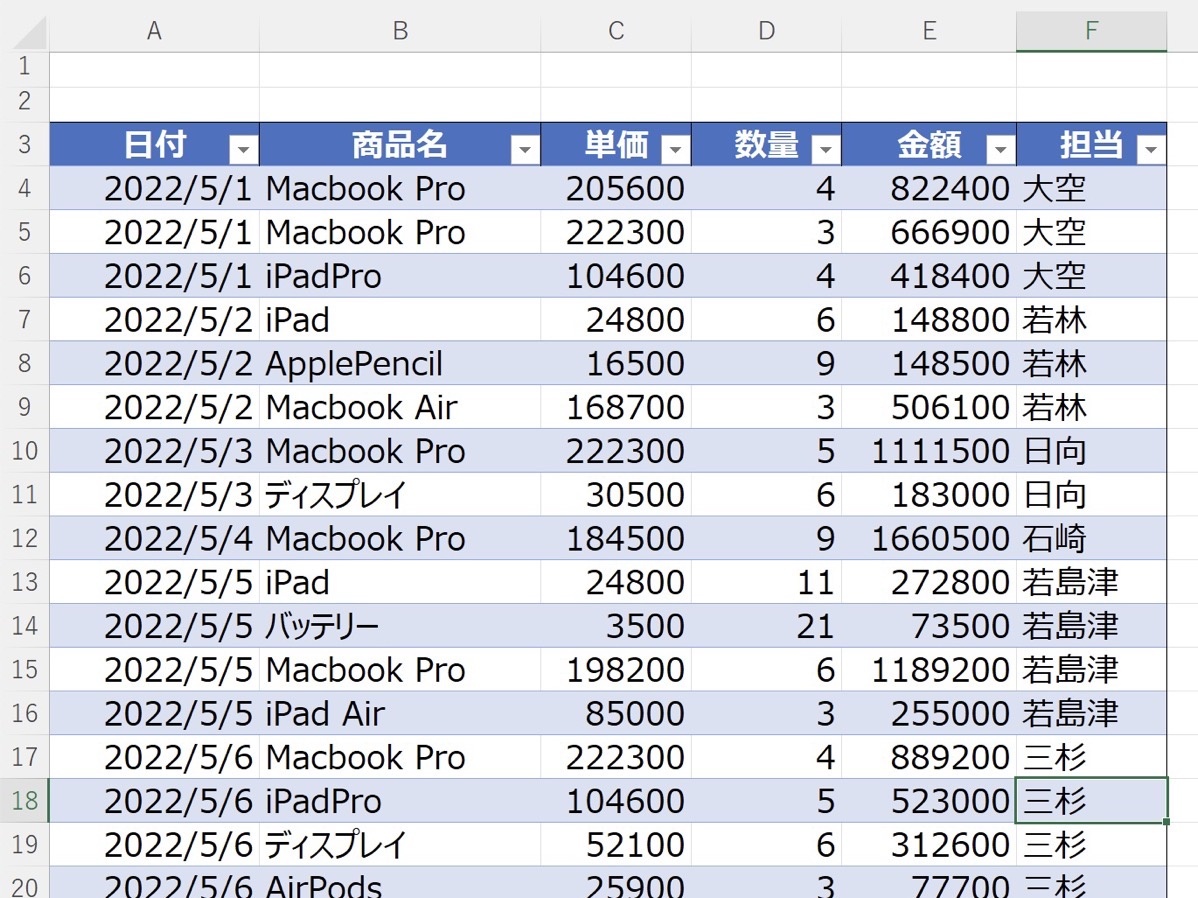Select unit price 30500
This screenshot has width=1198, height=898.
pos(616,494)
